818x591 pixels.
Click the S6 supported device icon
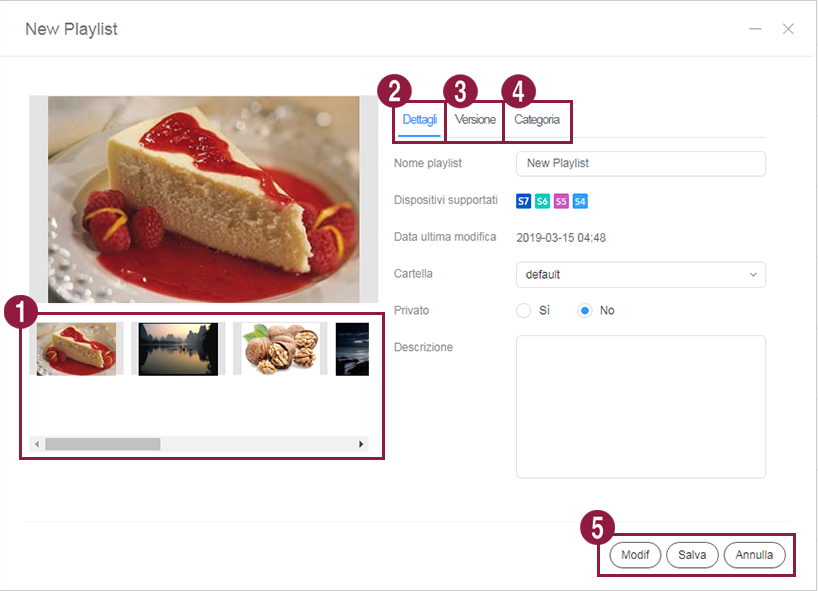coord(542,201)
